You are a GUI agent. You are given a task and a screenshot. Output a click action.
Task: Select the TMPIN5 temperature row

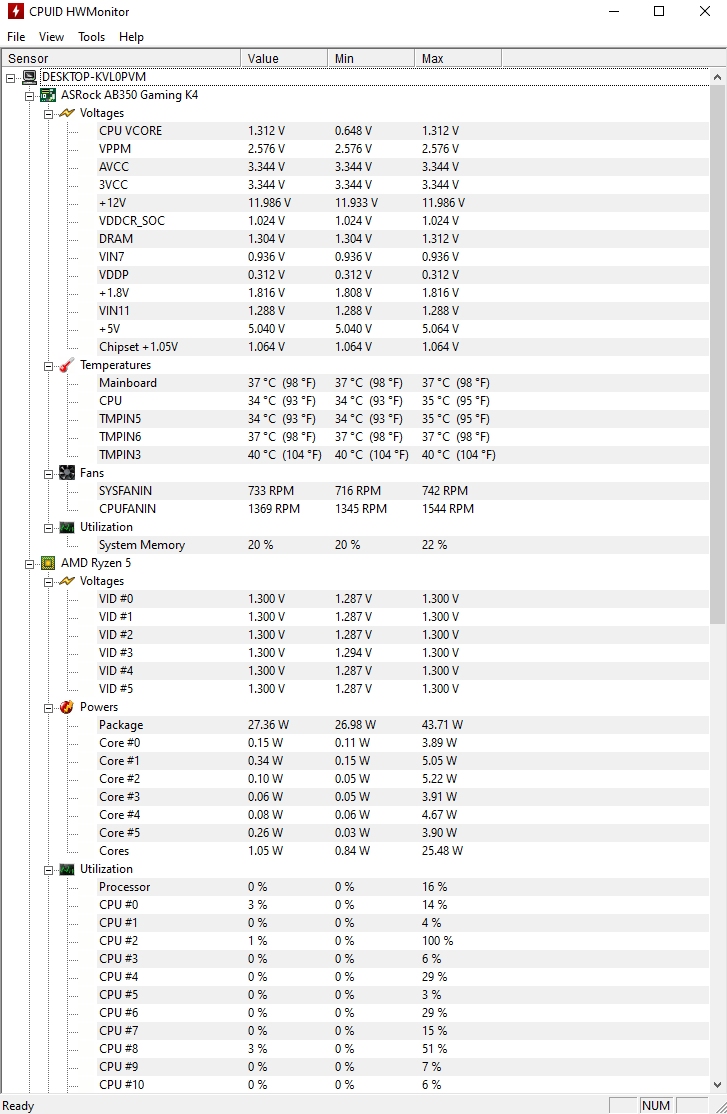404,418
